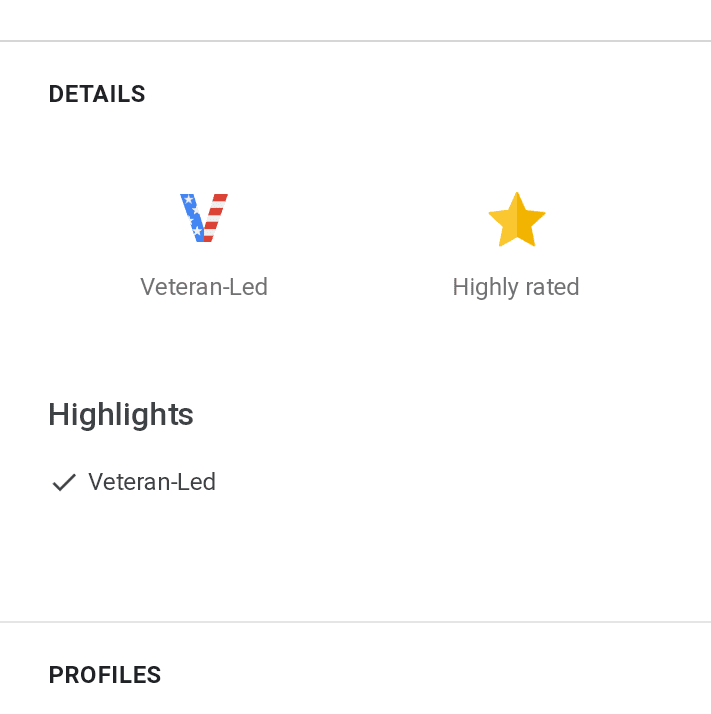Image resolution: width=711 pixels, height=714 pixels.
Task: Click the word Led under the flag icon
Action: coord(250,287)
